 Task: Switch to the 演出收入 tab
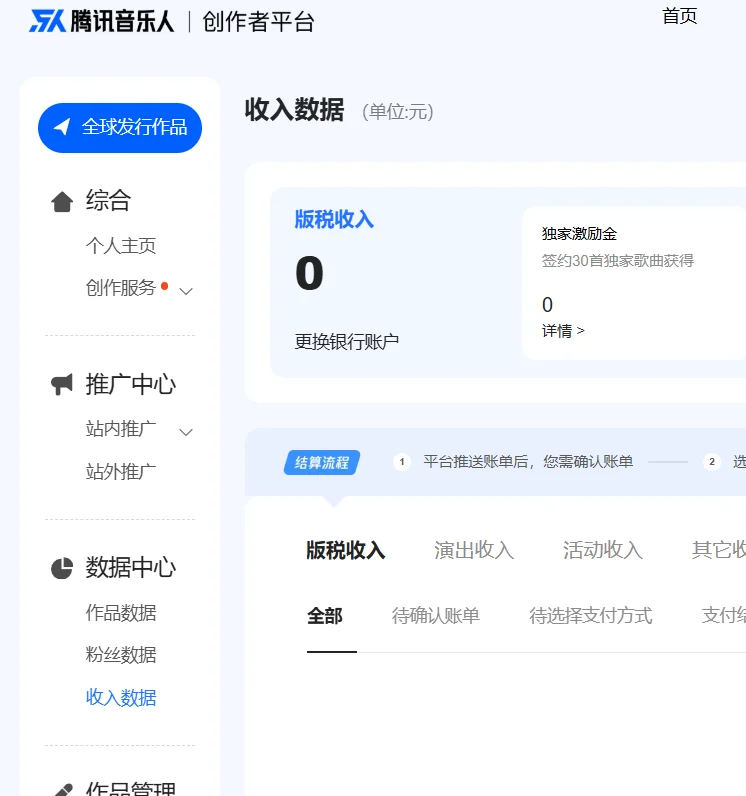(x=474, y=550)
